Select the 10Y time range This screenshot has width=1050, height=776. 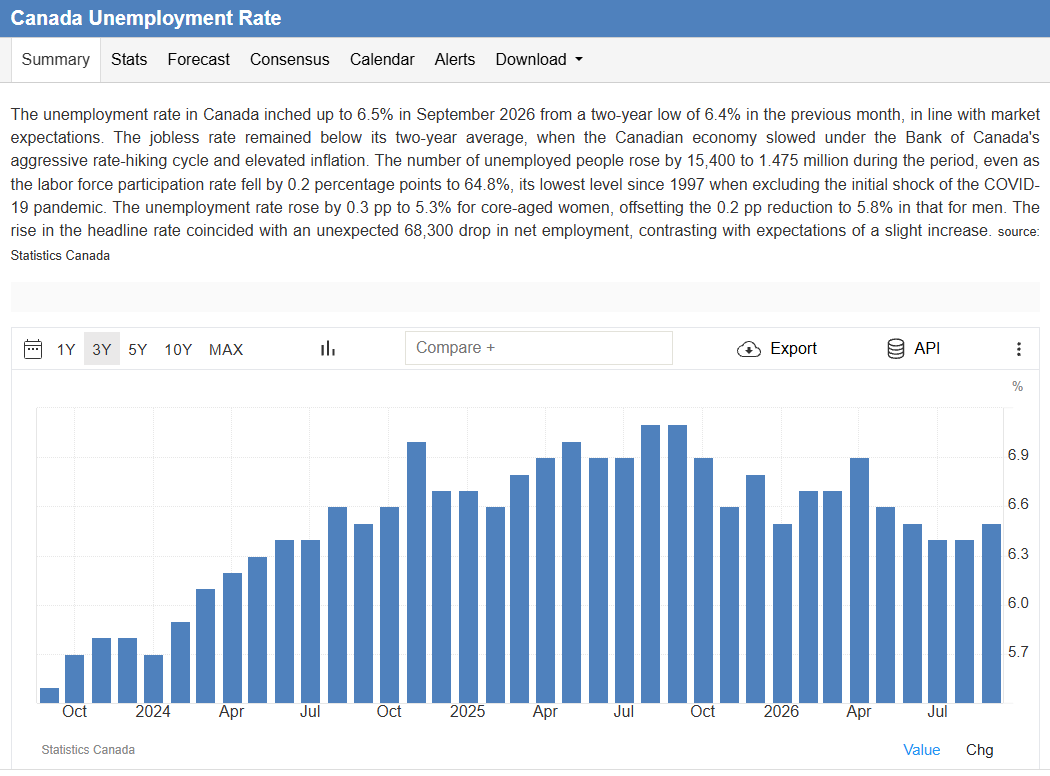click(178, 350)
